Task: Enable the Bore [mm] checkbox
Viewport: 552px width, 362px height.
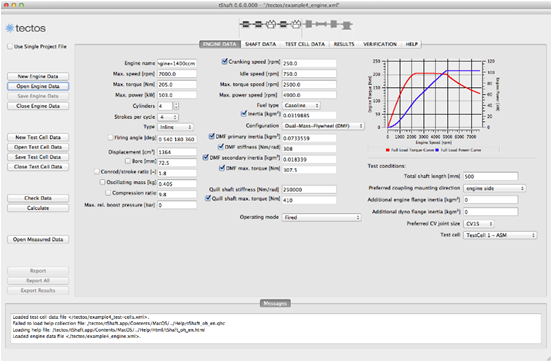Action: (128, 161)
